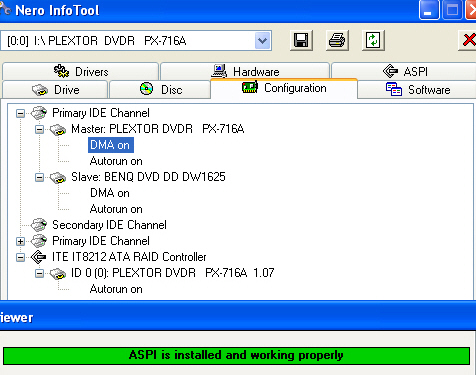476x375 pixels.
Task: Collapse the Master PLEXTOR DVDR node
Action: (x=39, y=129)
